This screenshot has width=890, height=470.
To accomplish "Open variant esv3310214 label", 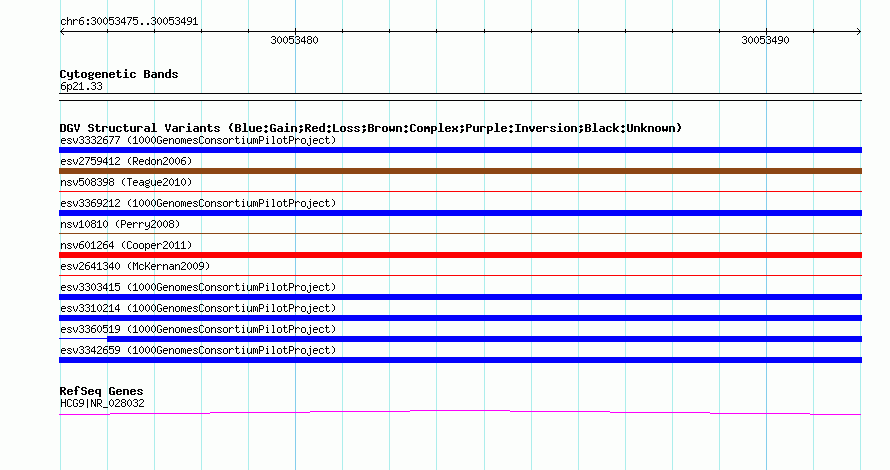I will pyautogui.click(x=198, y=308).
